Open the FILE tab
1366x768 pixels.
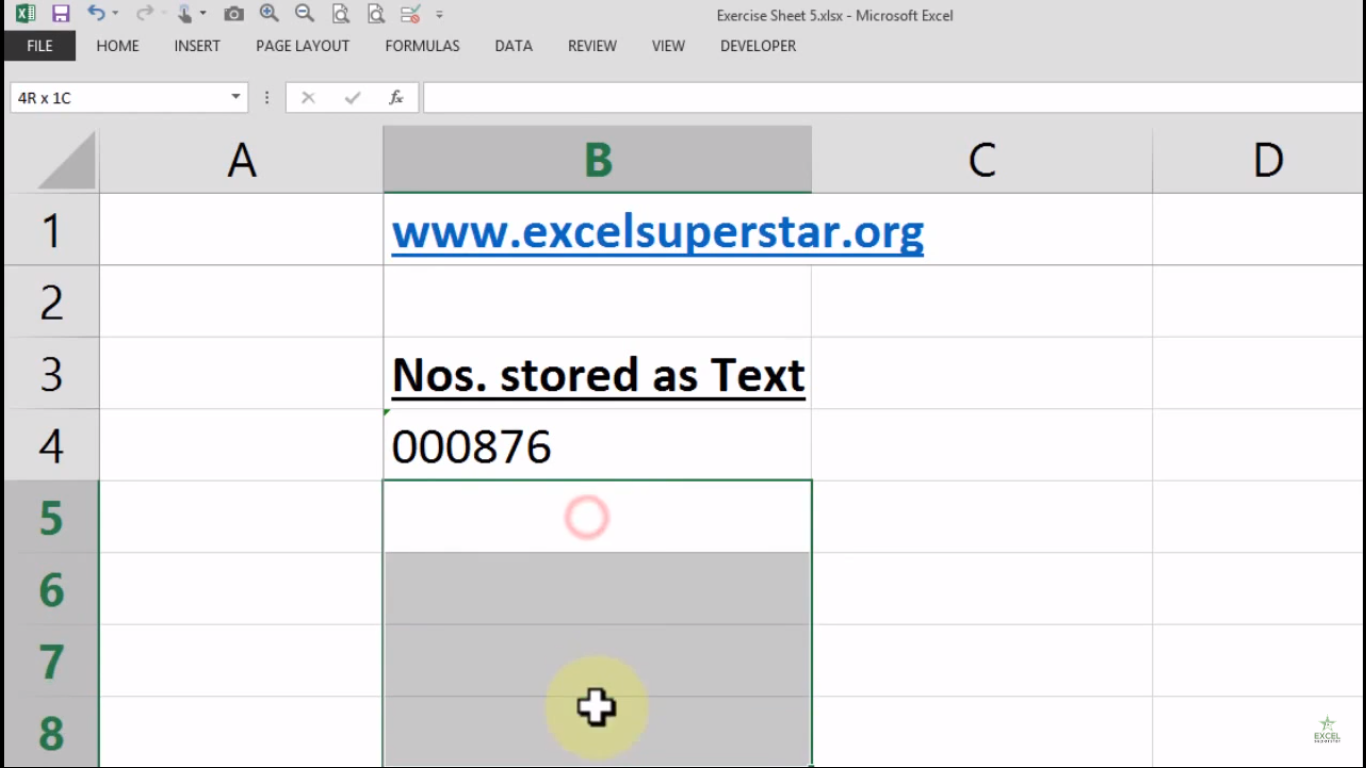(x=40, y=46)
